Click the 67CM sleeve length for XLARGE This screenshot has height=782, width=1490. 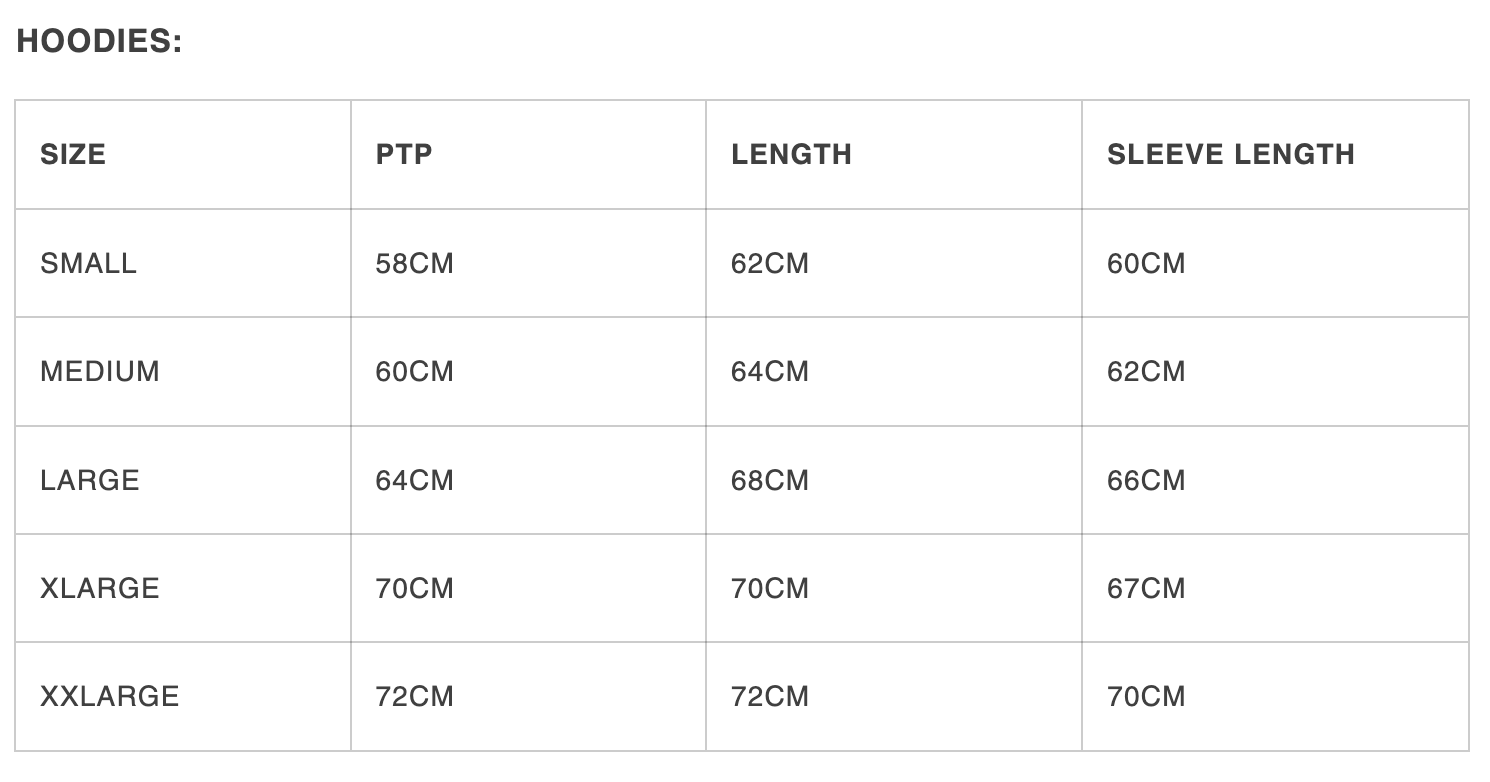point(1146,588)
